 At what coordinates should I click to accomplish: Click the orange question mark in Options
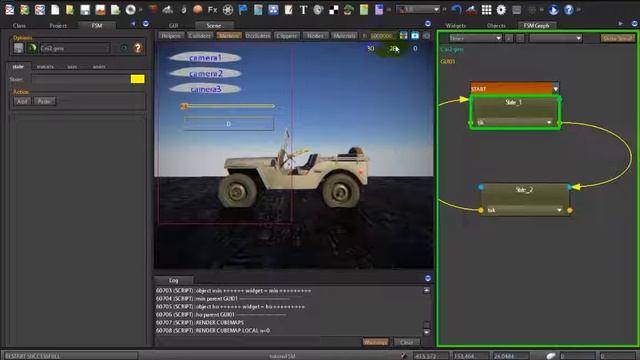click(138, 48)
